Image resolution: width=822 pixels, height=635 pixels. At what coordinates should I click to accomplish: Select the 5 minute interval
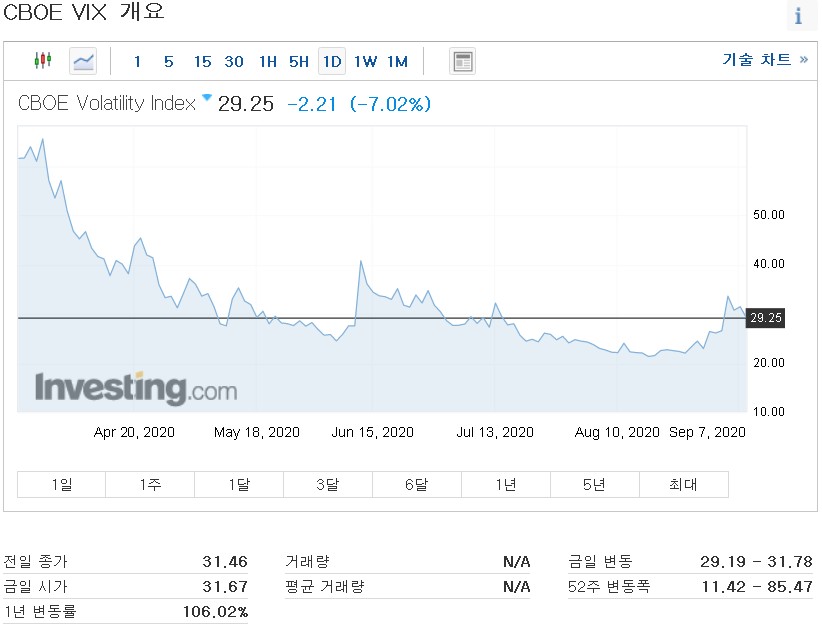pos(168,62)
